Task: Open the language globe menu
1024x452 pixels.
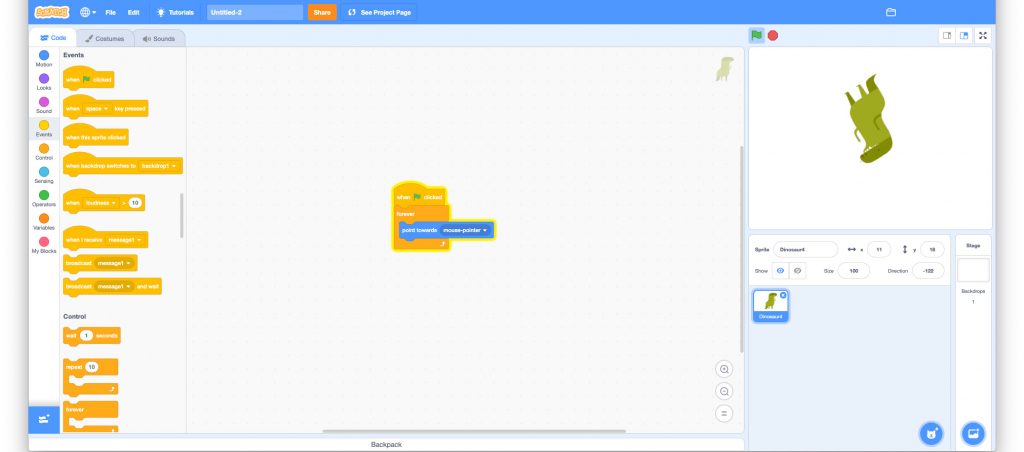Action: [x=88, y=12]
